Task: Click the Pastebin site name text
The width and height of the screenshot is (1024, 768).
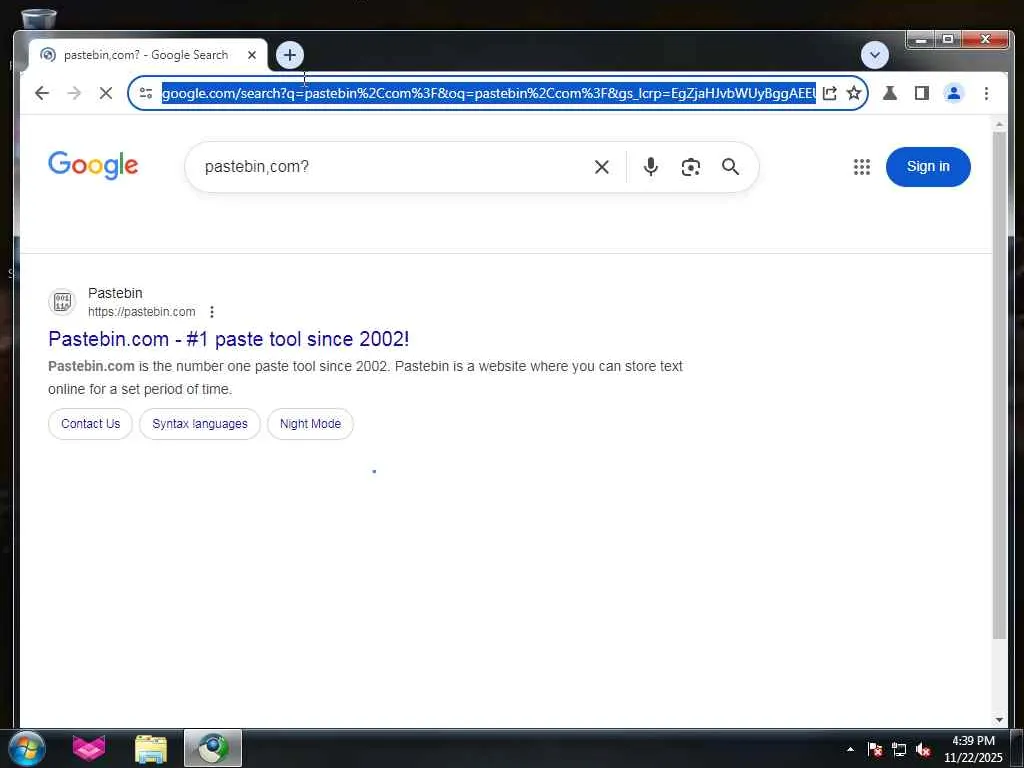Action: [x=115, y=293]
